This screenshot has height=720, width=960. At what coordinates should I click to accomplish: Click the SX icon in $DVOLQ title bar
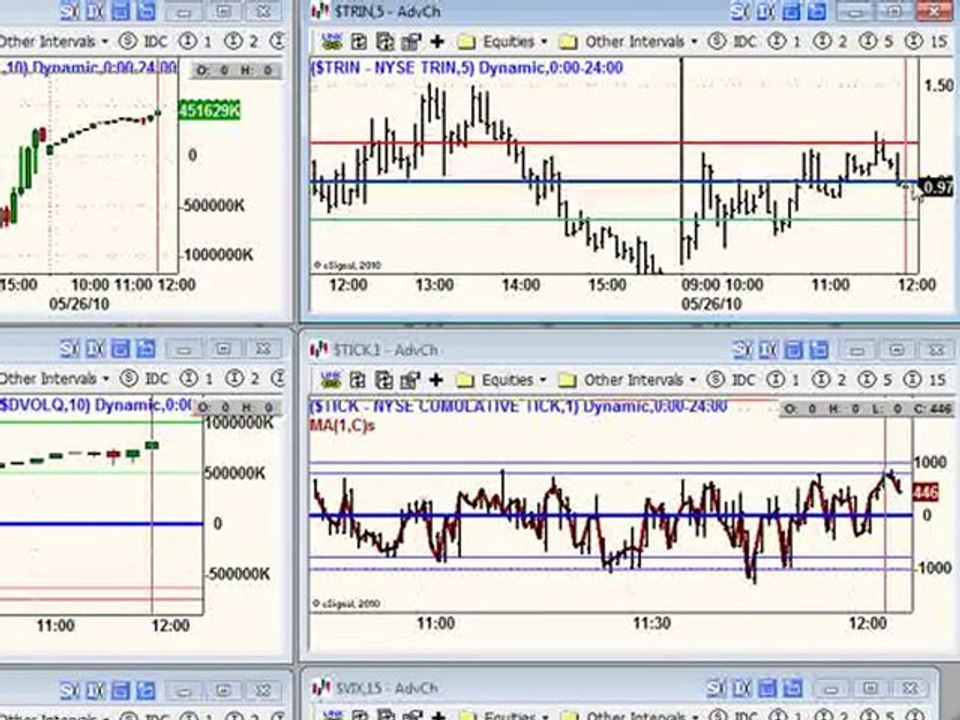[x=69, y=349]
